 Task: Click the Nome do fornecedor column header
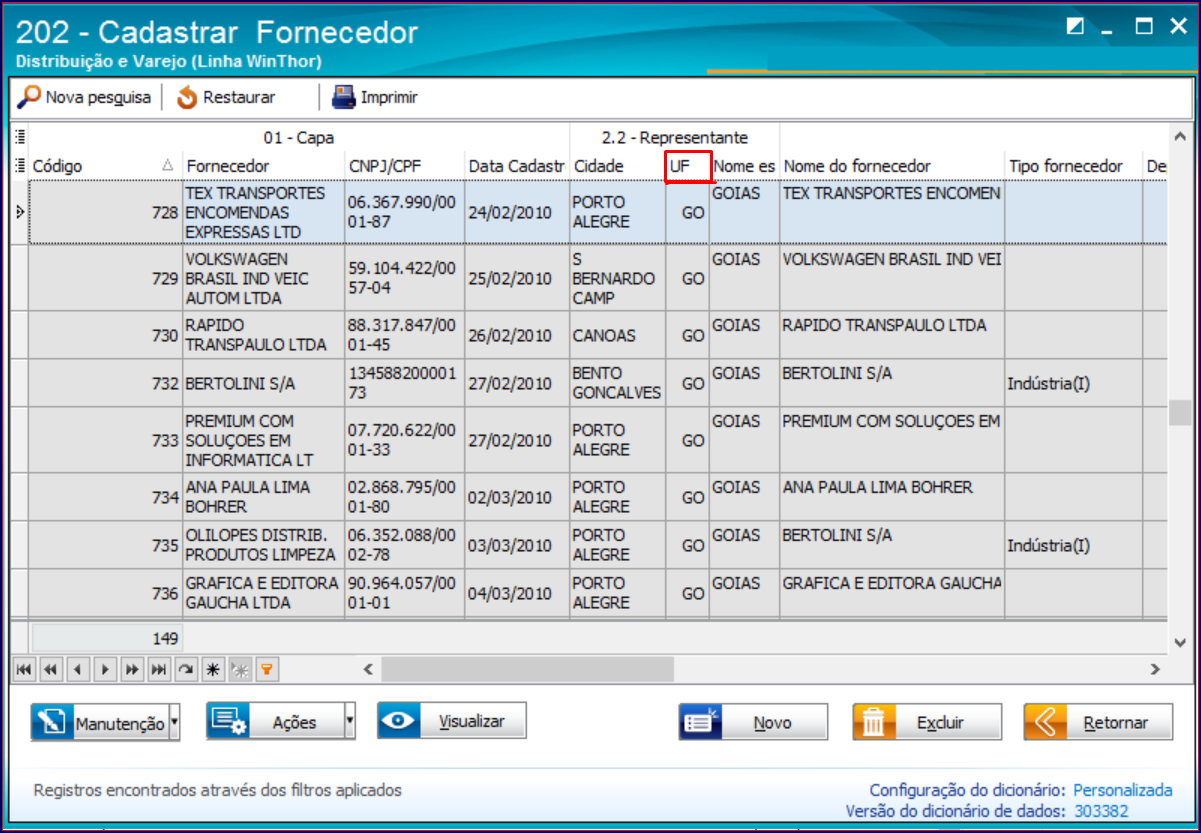point(892,165)
